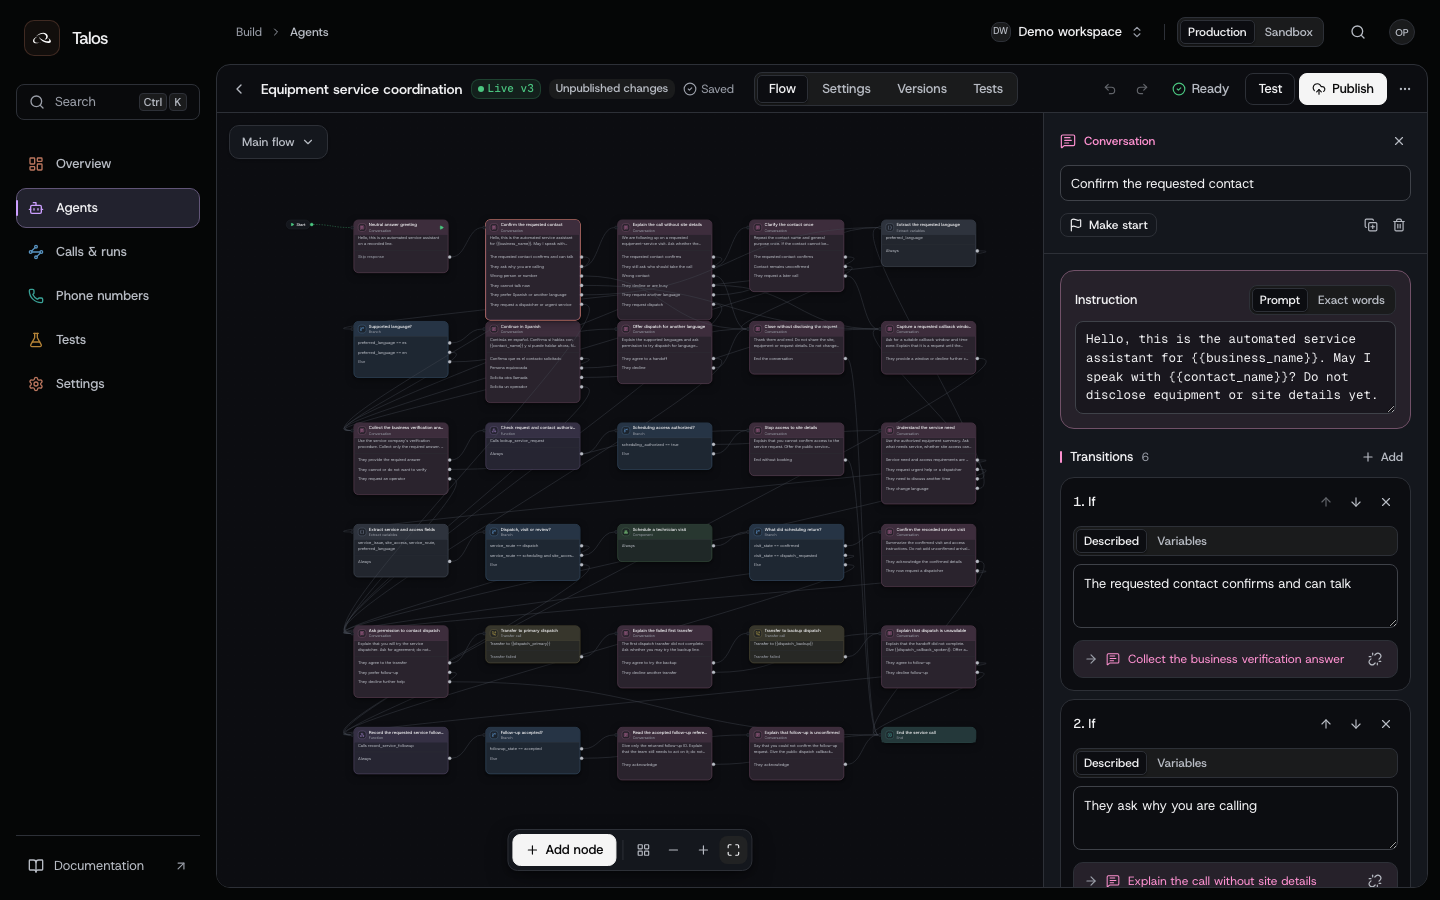This screenshot has width=1440, height=900.
Task: Close the Conversation panel
Action: point(1399,141)
